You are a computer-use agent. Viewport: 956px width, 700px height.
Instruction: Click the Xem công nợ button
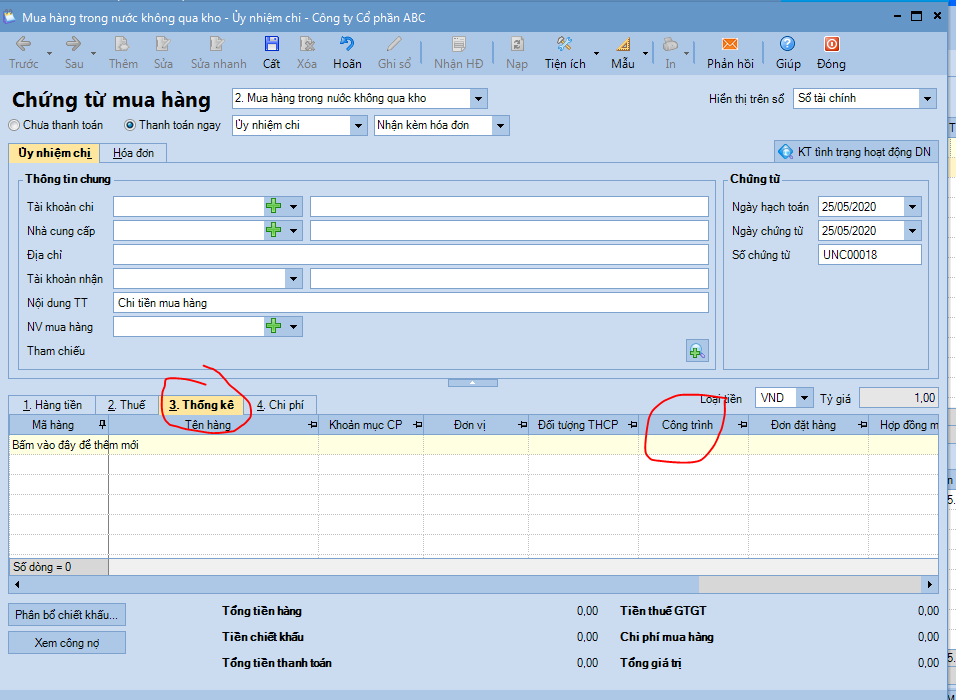click(67, 643)
